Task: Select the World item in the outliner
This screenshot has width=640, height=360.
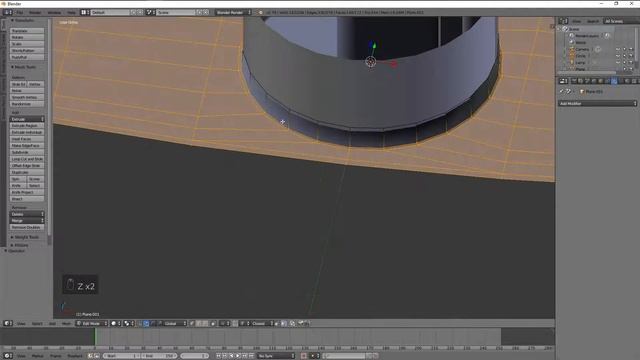Action: (x=581, y=42)
